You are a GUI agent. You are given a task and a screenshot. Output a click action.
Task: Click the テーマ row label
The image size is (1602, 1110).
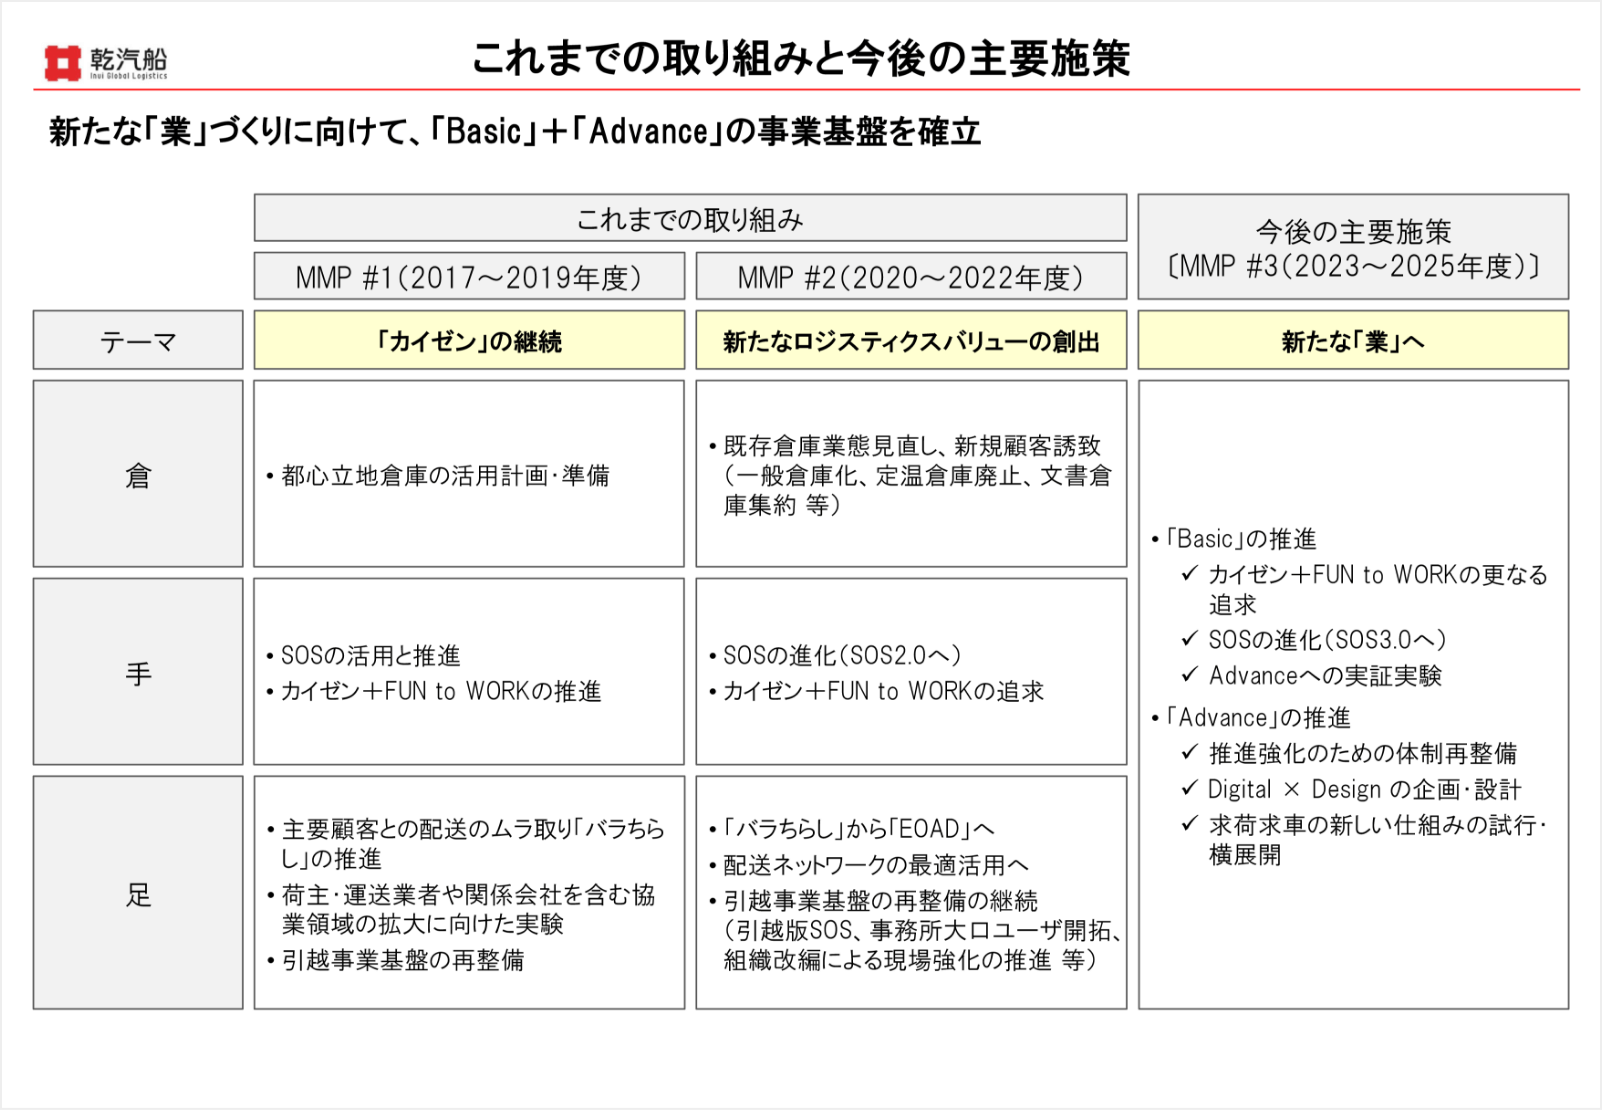[x=138, y=340]
